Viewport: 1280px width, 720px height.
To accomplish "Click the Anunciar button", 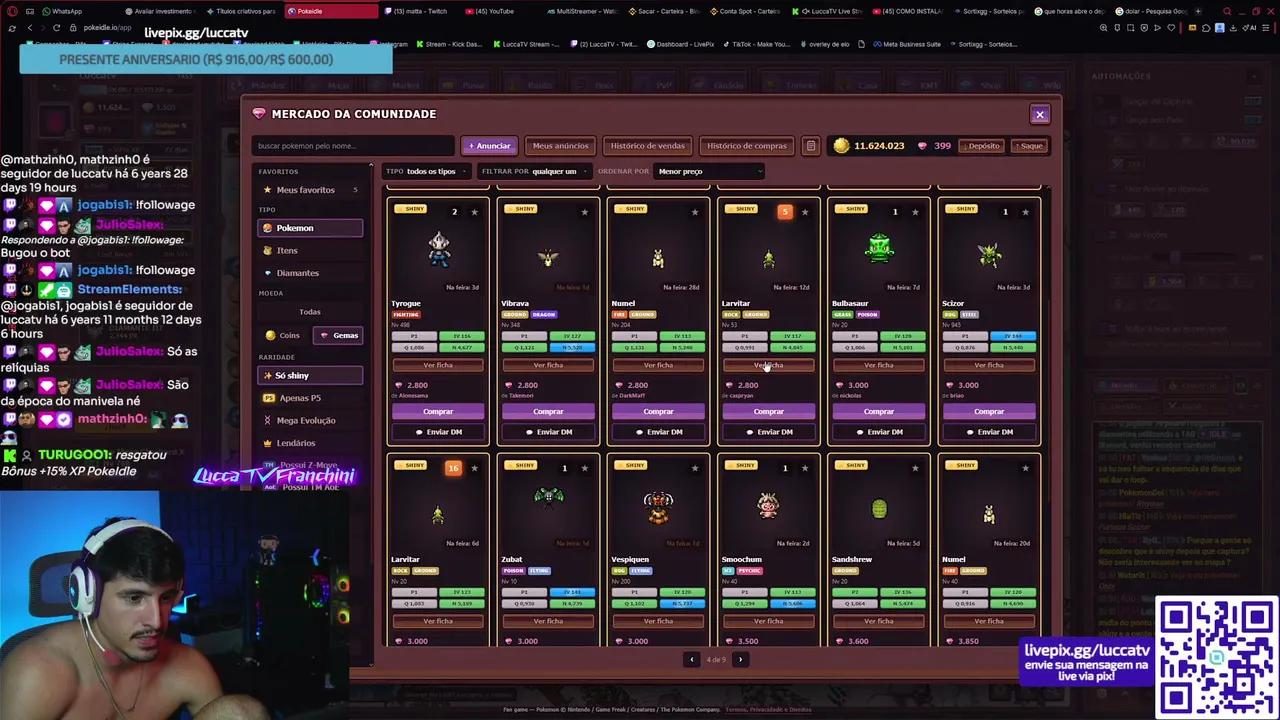I will (490, 146).
